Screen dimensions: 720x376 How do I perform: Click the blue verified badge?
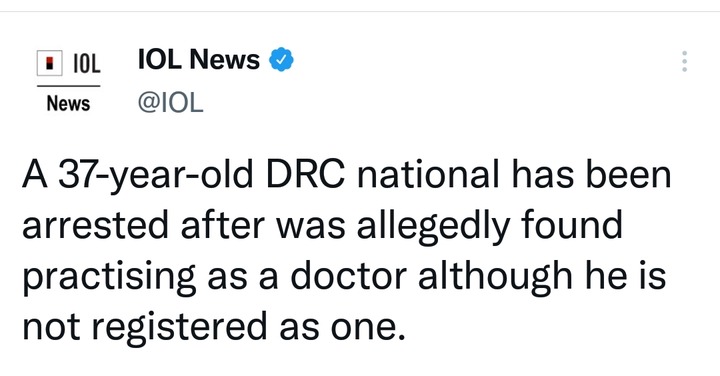click(281, 60)
